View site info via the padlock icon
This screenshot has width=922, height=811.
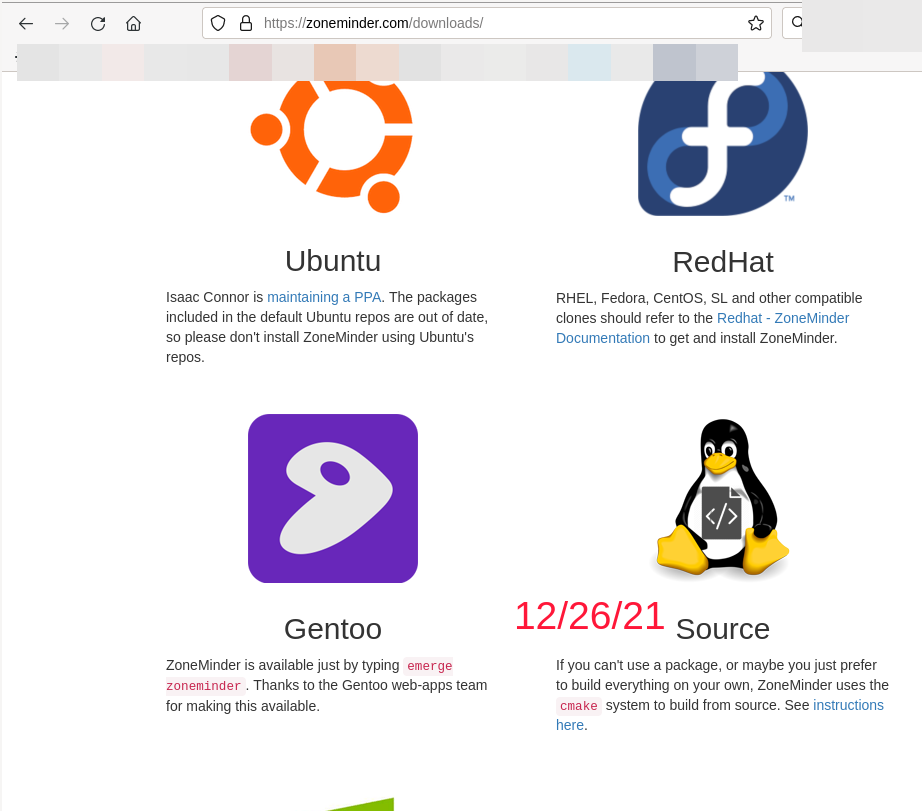244,22
